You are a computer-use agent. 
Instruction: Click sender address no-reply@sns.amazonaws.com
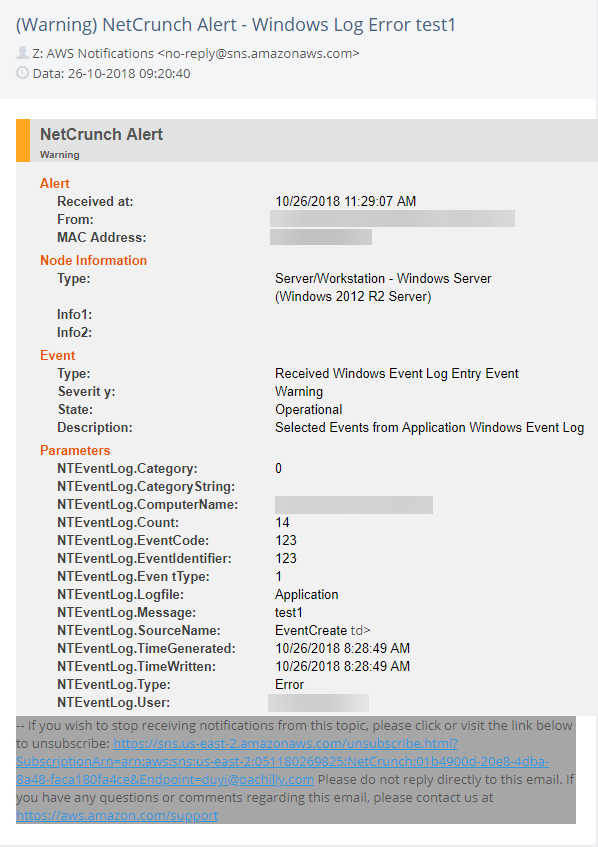click(x=258, y=53)
